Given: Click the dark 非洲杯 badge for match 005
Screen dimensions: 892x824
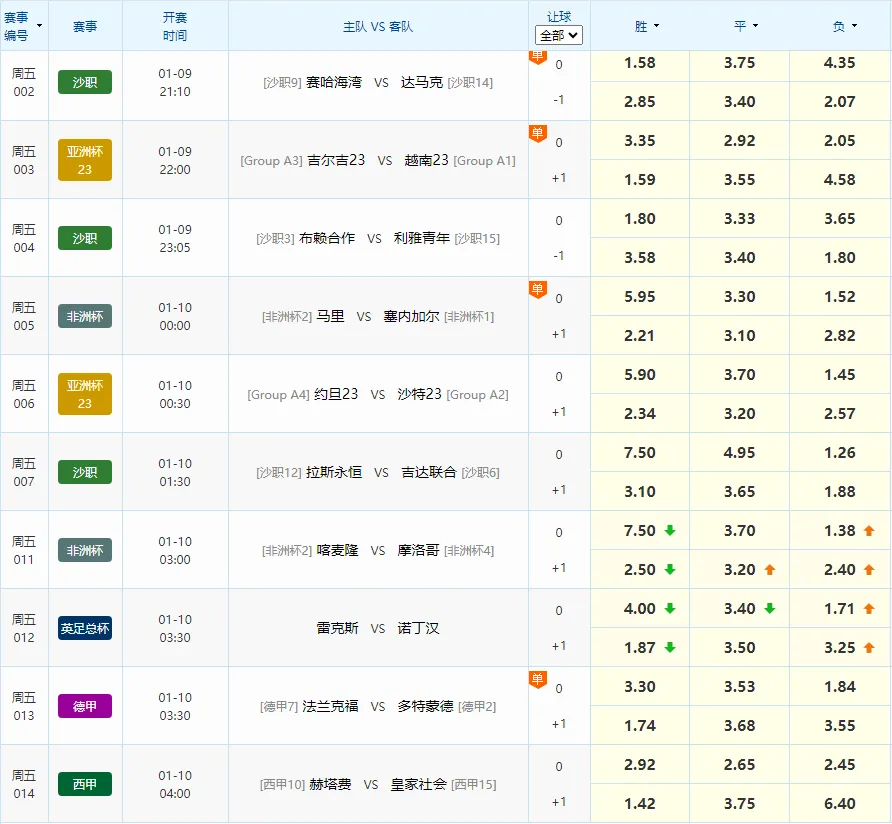Looking at the screenshot, I should [x=84, y=316].
